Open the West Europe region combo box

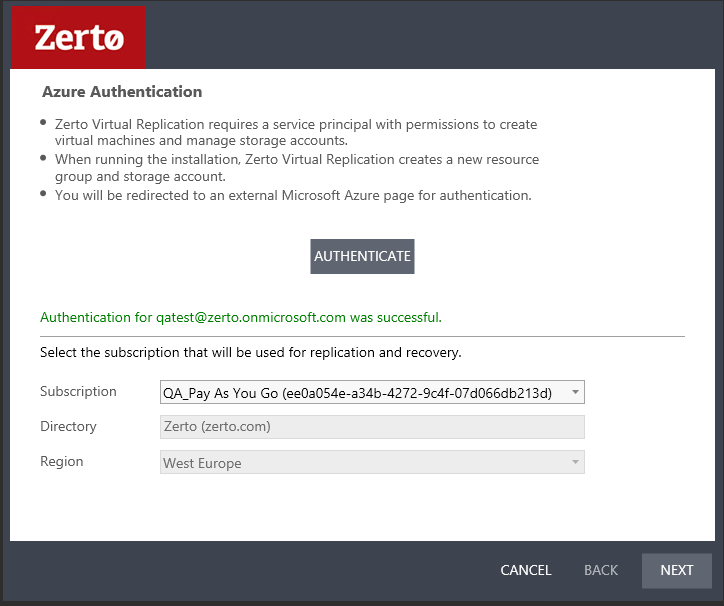372,462
